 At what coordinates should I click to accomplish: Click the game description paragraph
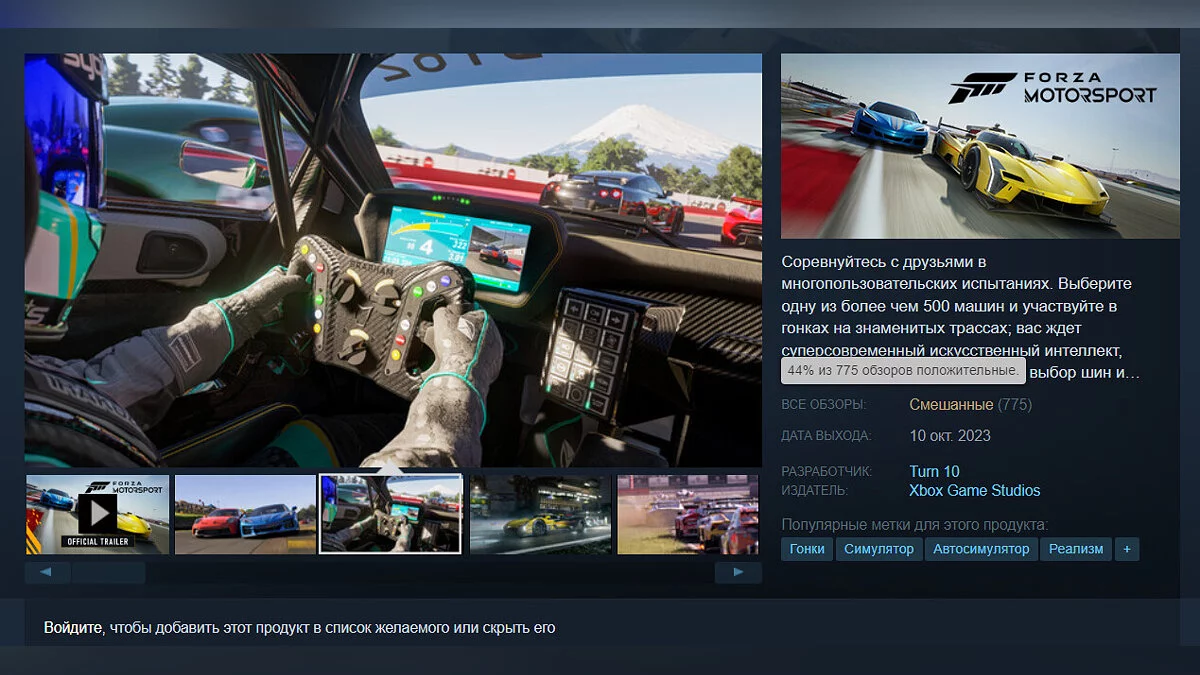(961, 317)
